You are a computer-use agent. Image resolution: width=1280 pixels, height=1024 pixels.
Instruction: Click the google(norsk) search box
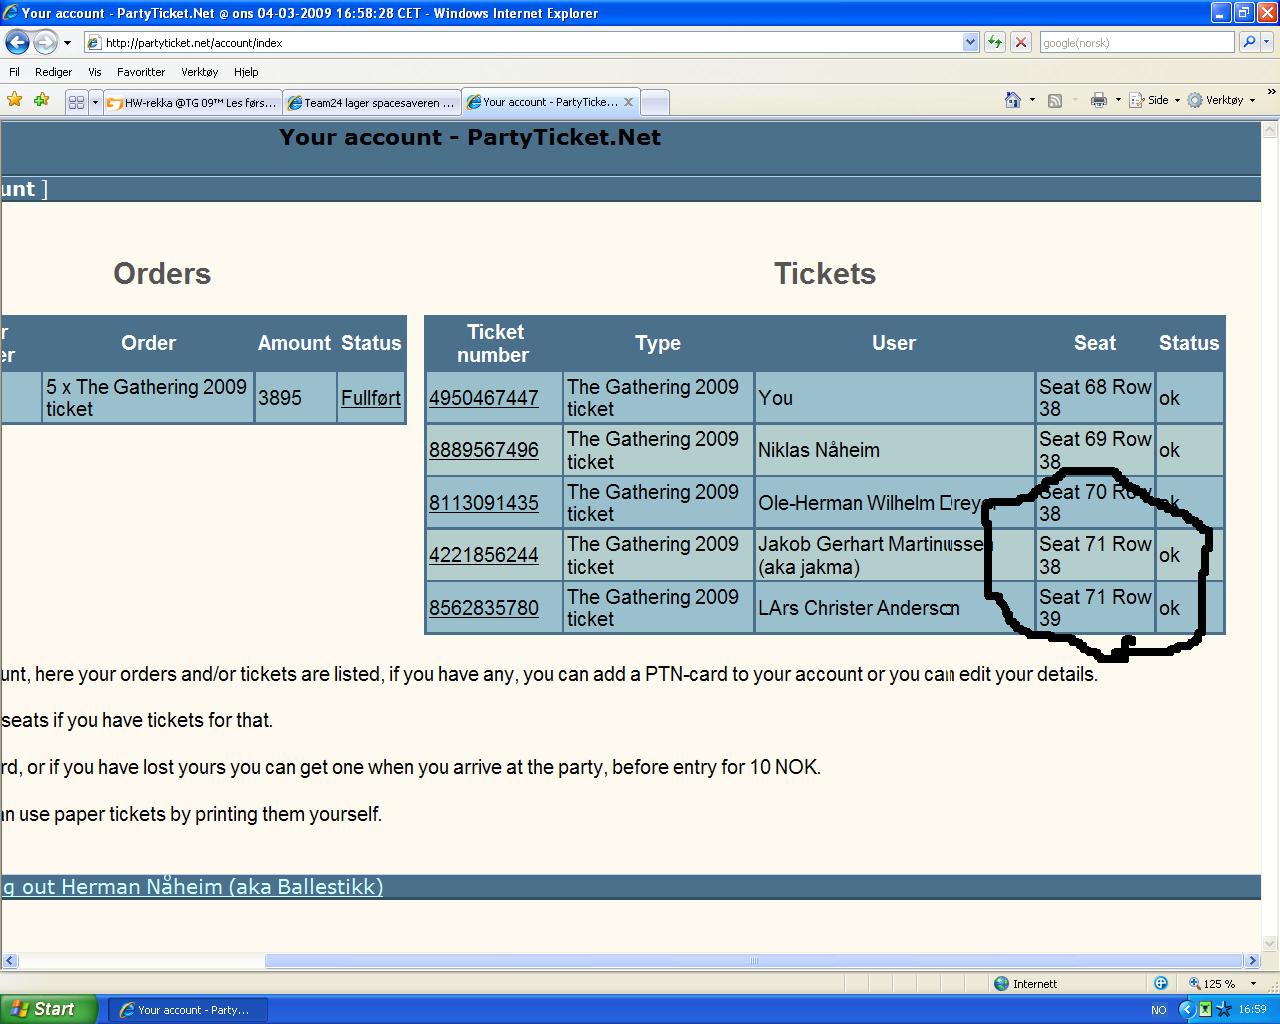(x=1136, y=43)
